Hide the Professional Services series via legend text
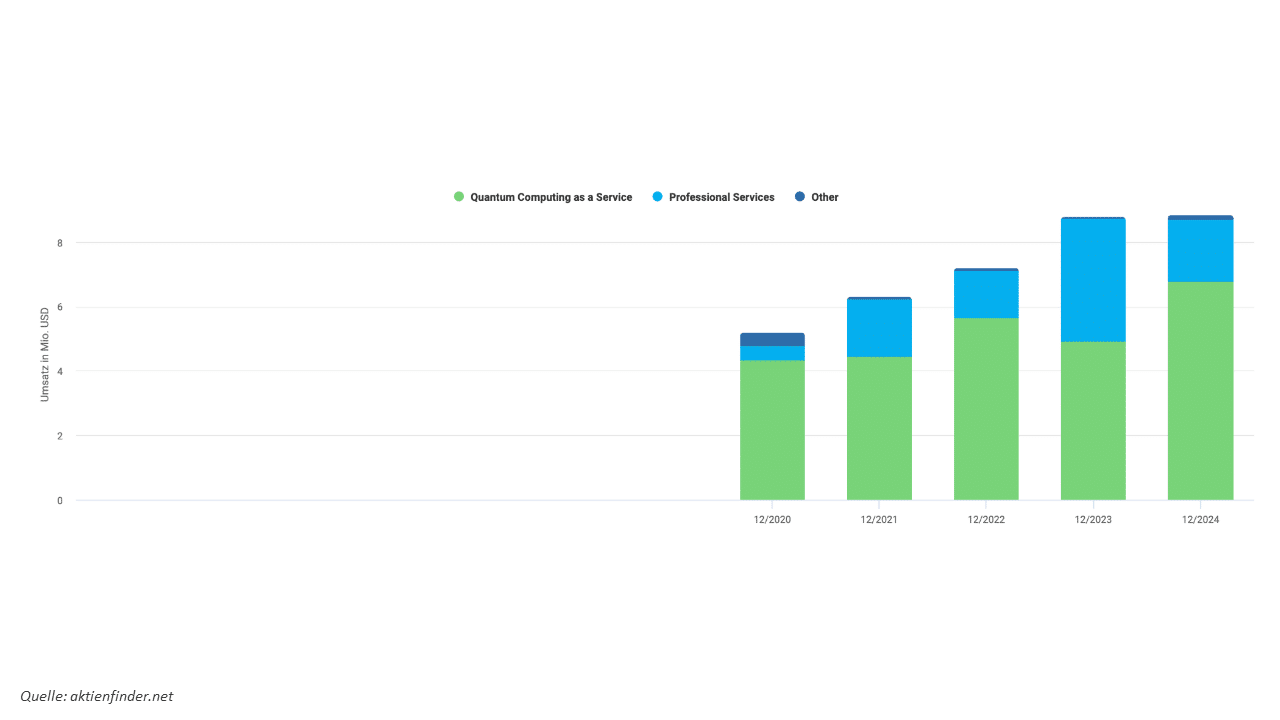The width and height of the screenshot is (1280, 720). [721, 197]
